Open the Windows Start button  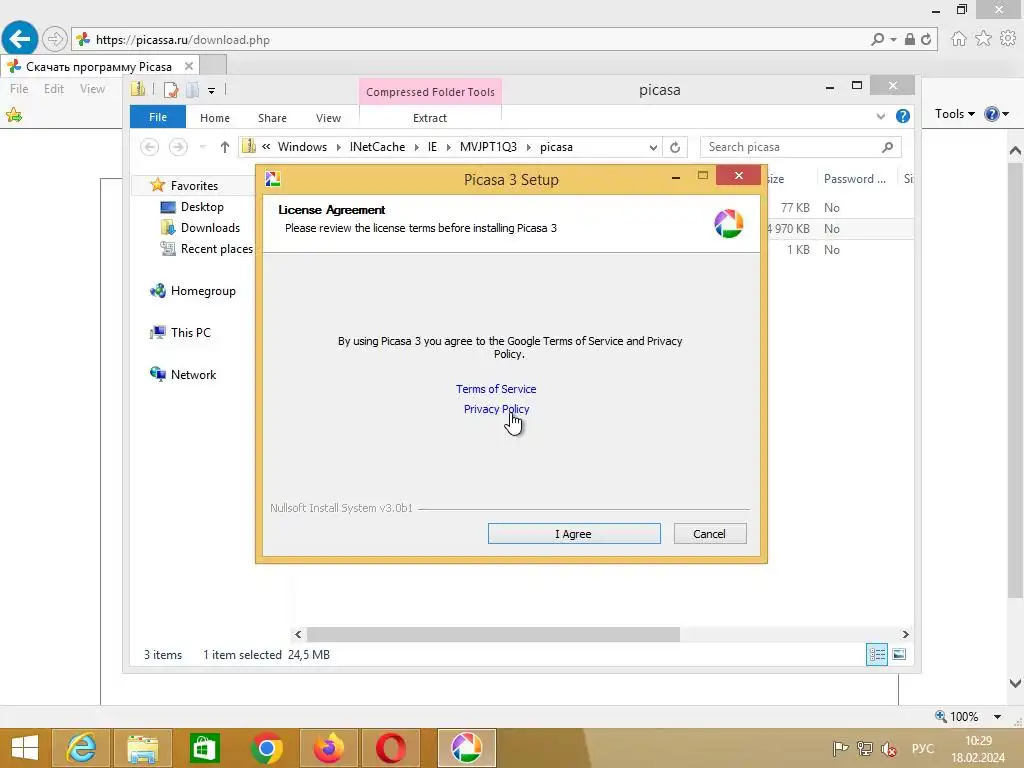click(x=24, y=748)
